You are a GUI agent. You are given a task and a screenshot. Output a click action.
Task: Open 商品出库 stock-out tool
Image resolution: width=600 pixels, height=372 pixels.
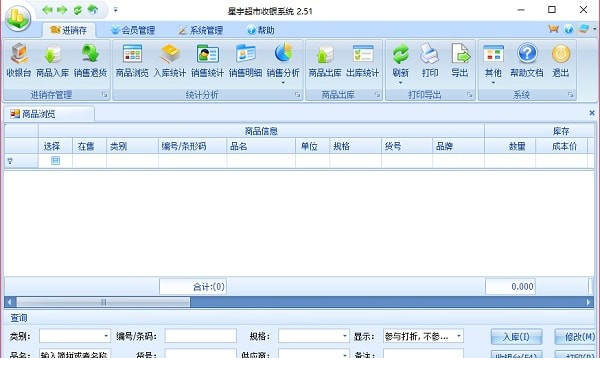pos(324,60)
